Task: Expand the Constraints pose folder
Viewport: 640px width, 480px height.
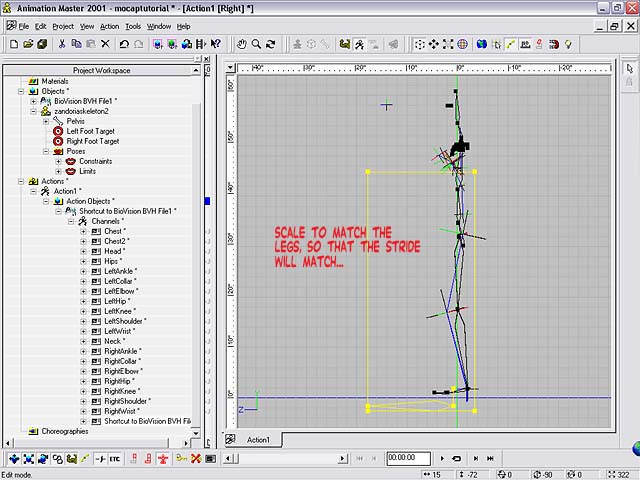Action: tap(58, 161)
